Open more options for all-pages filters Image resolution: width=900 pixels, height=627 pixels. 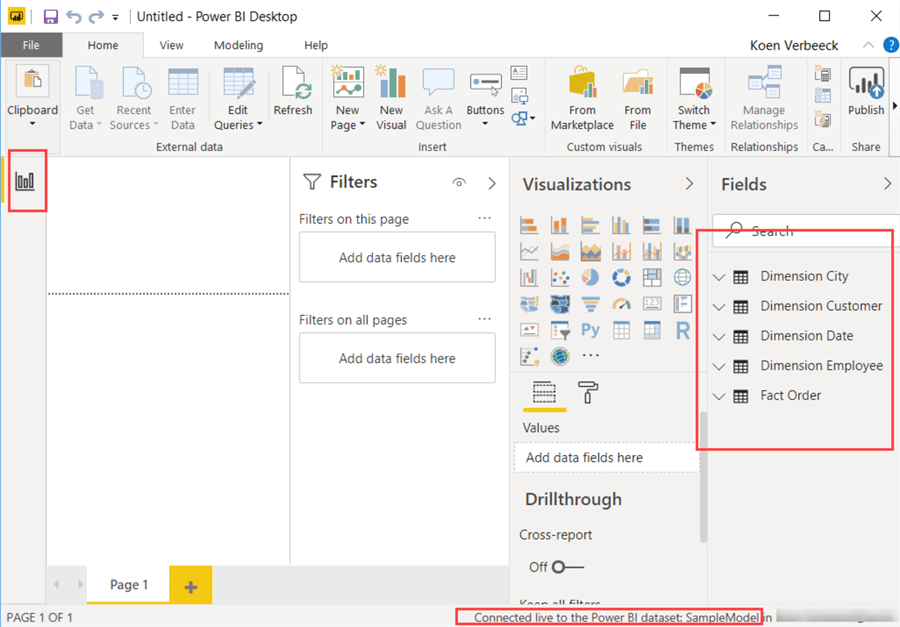click(484, 319)
